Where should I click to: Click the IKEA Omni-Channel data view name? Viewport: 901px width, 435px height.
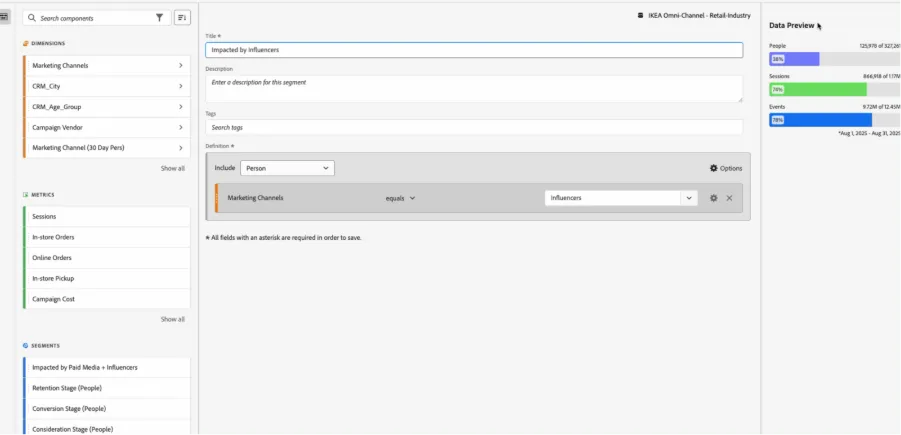699,16
